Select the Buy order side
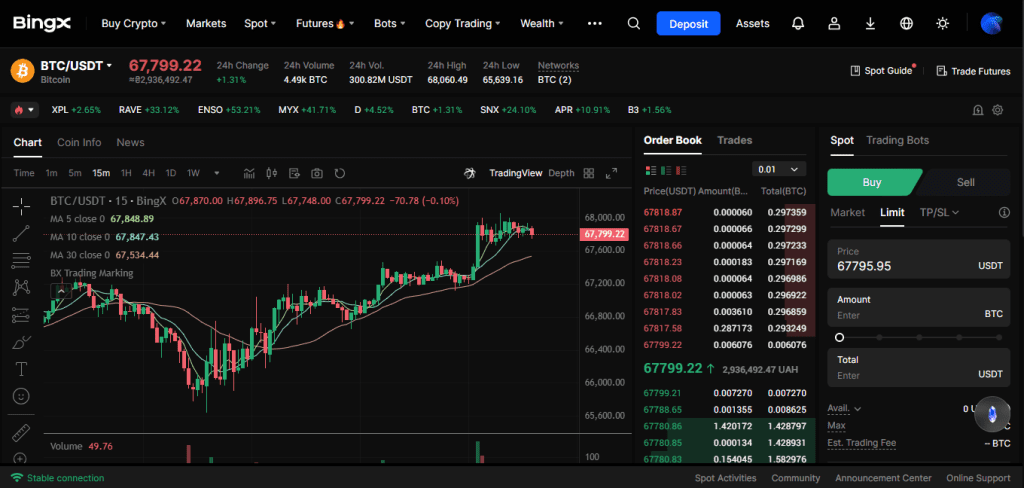The width and height of the screenshot is (1024, 488). (x=872, y=182)
